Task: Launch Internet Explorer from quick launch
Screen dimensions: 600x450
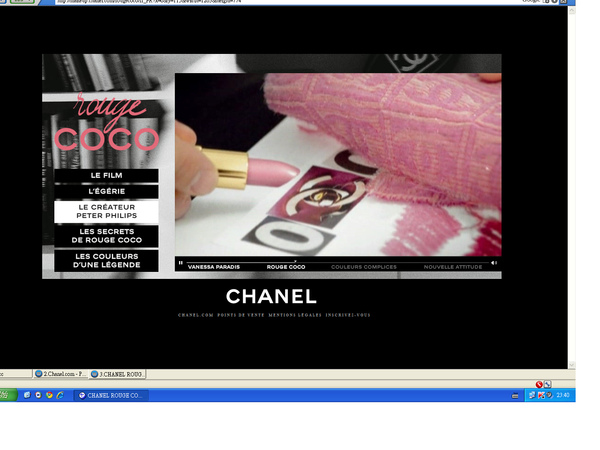Action: tap(60, 395)
